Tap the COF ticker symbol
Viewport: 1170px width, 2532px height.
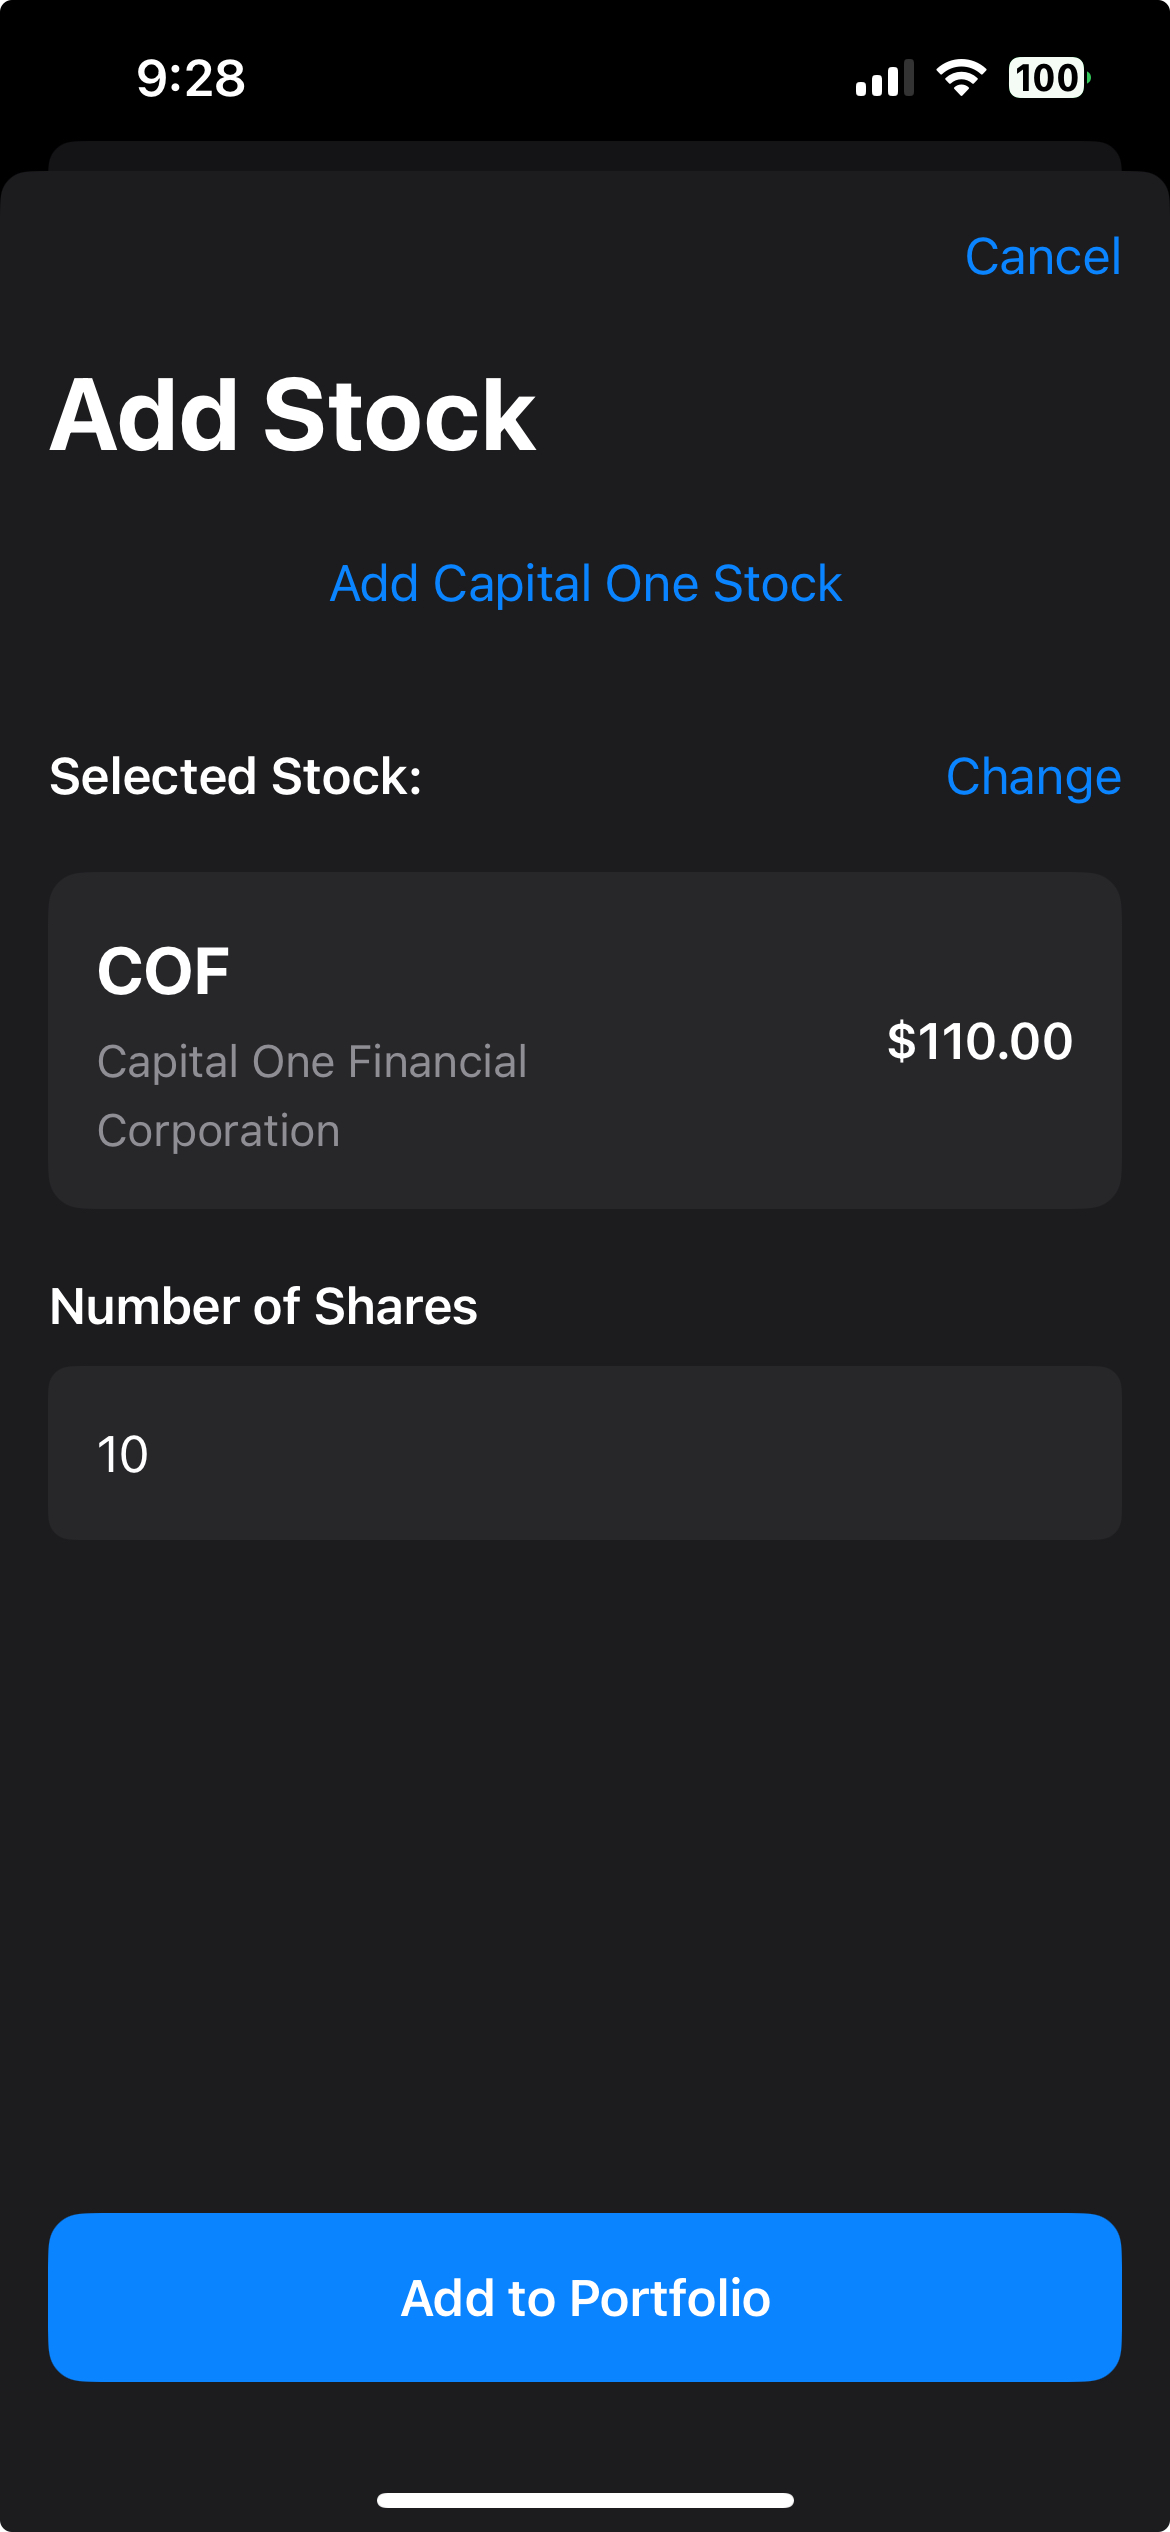pos(163,971)
